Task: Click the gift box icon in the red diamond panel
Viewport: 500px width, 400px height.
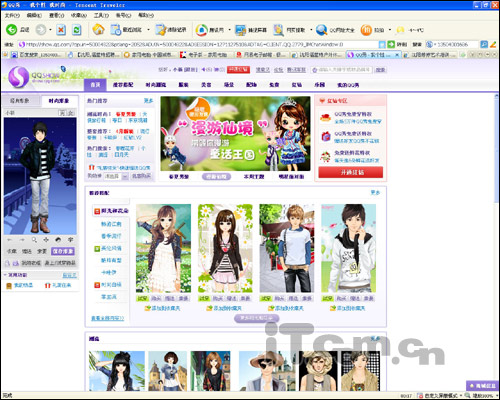Action: pos(325,136)
